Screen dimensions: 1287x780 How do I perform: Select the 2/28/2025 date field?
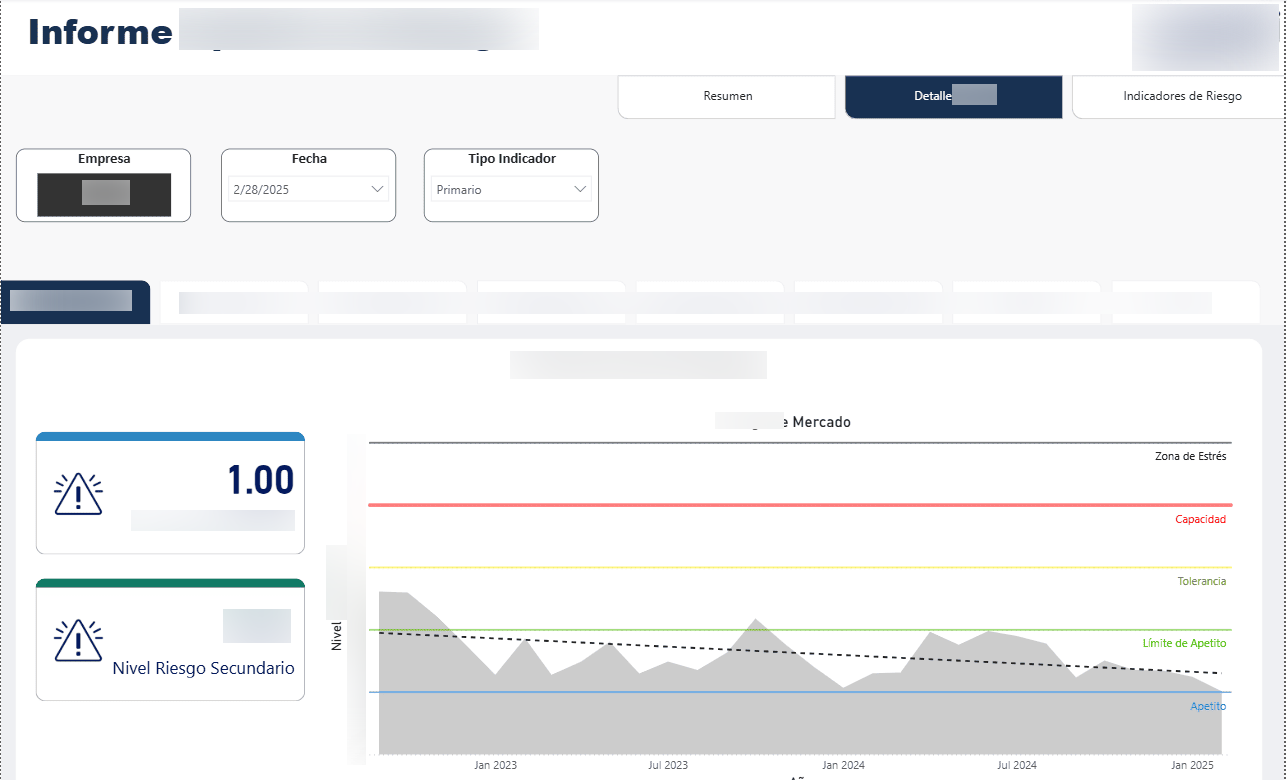pyautogui.click(x=298, y=189)
